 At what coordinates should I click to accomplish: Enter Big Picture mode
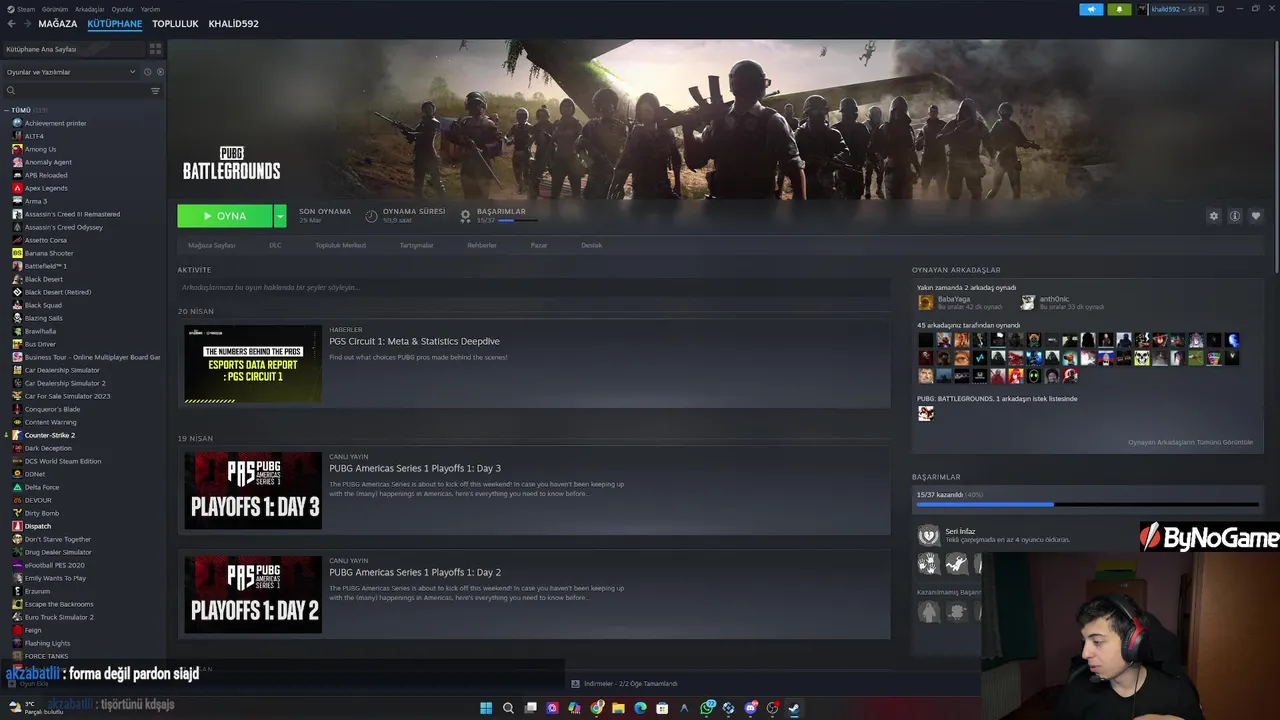1220,9
